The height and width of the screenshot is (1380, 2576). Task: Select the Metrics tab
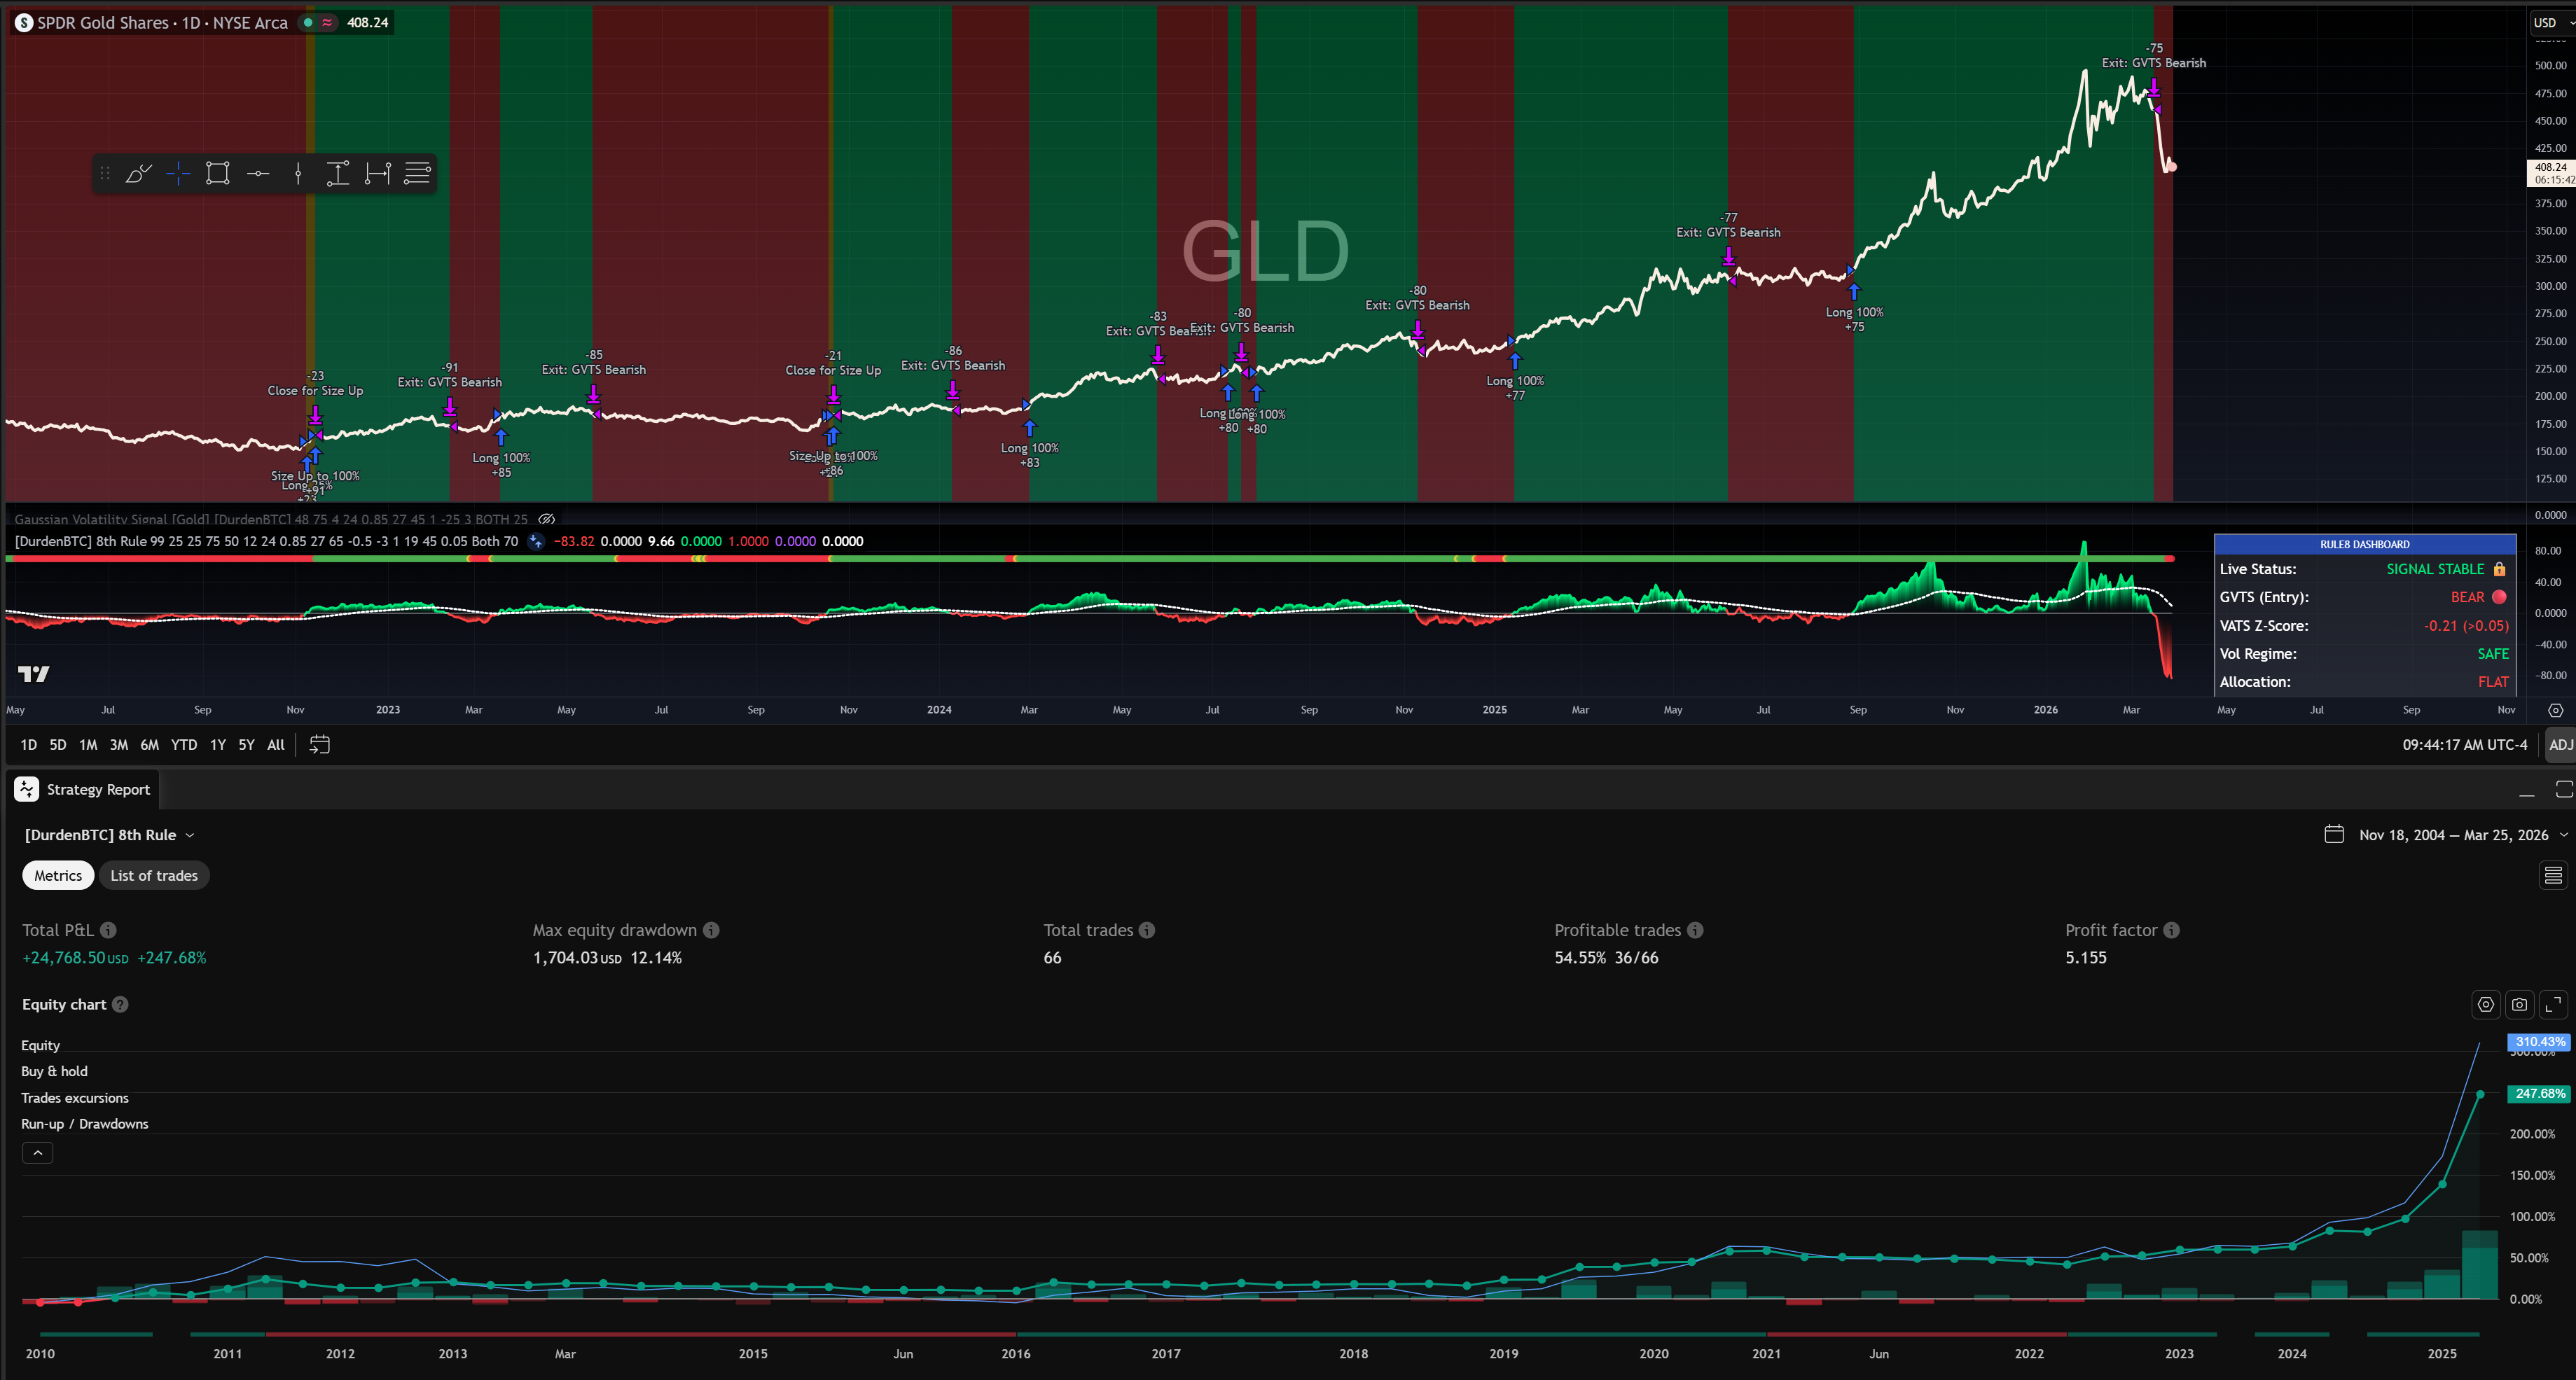click(x=58, y=876)
